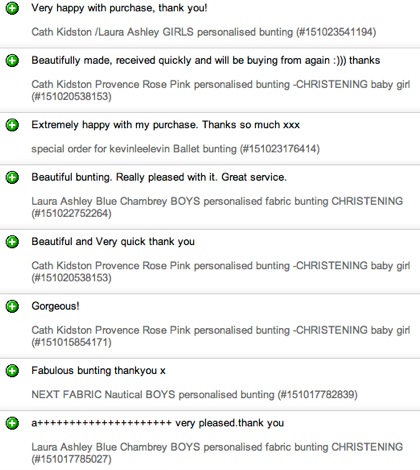The height and width of the screenshot is (470, 420).
Task: Select green plus icon beside 'Extremely happy' feedback
Action: pos(12,125)
